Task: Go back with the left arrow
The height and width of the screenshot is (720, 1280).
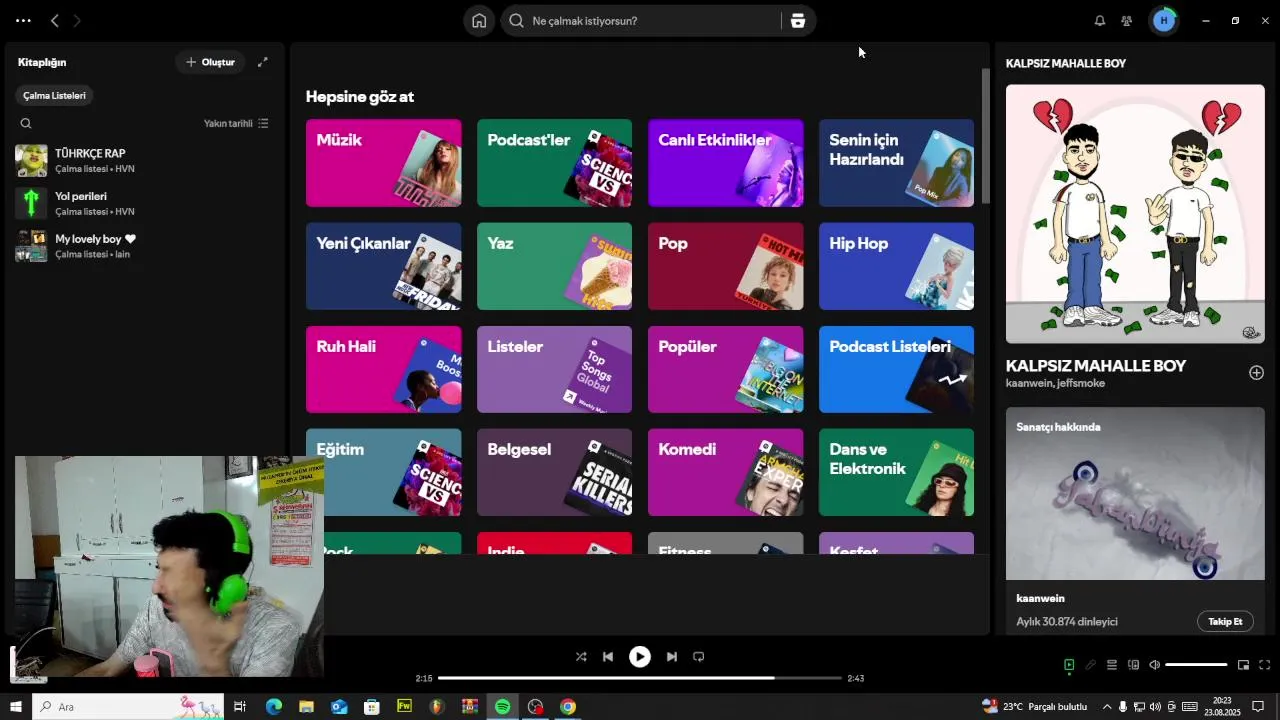Action: tap(55, 21)
